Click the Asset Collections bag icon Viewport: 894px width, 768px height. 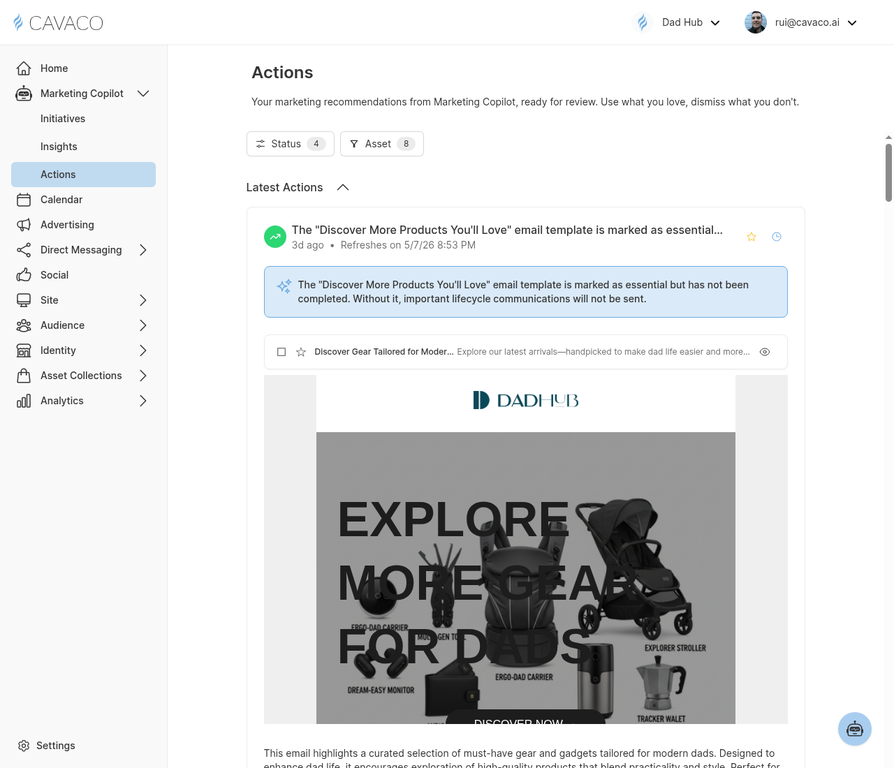pyautogui.click(x=23, y=375)
